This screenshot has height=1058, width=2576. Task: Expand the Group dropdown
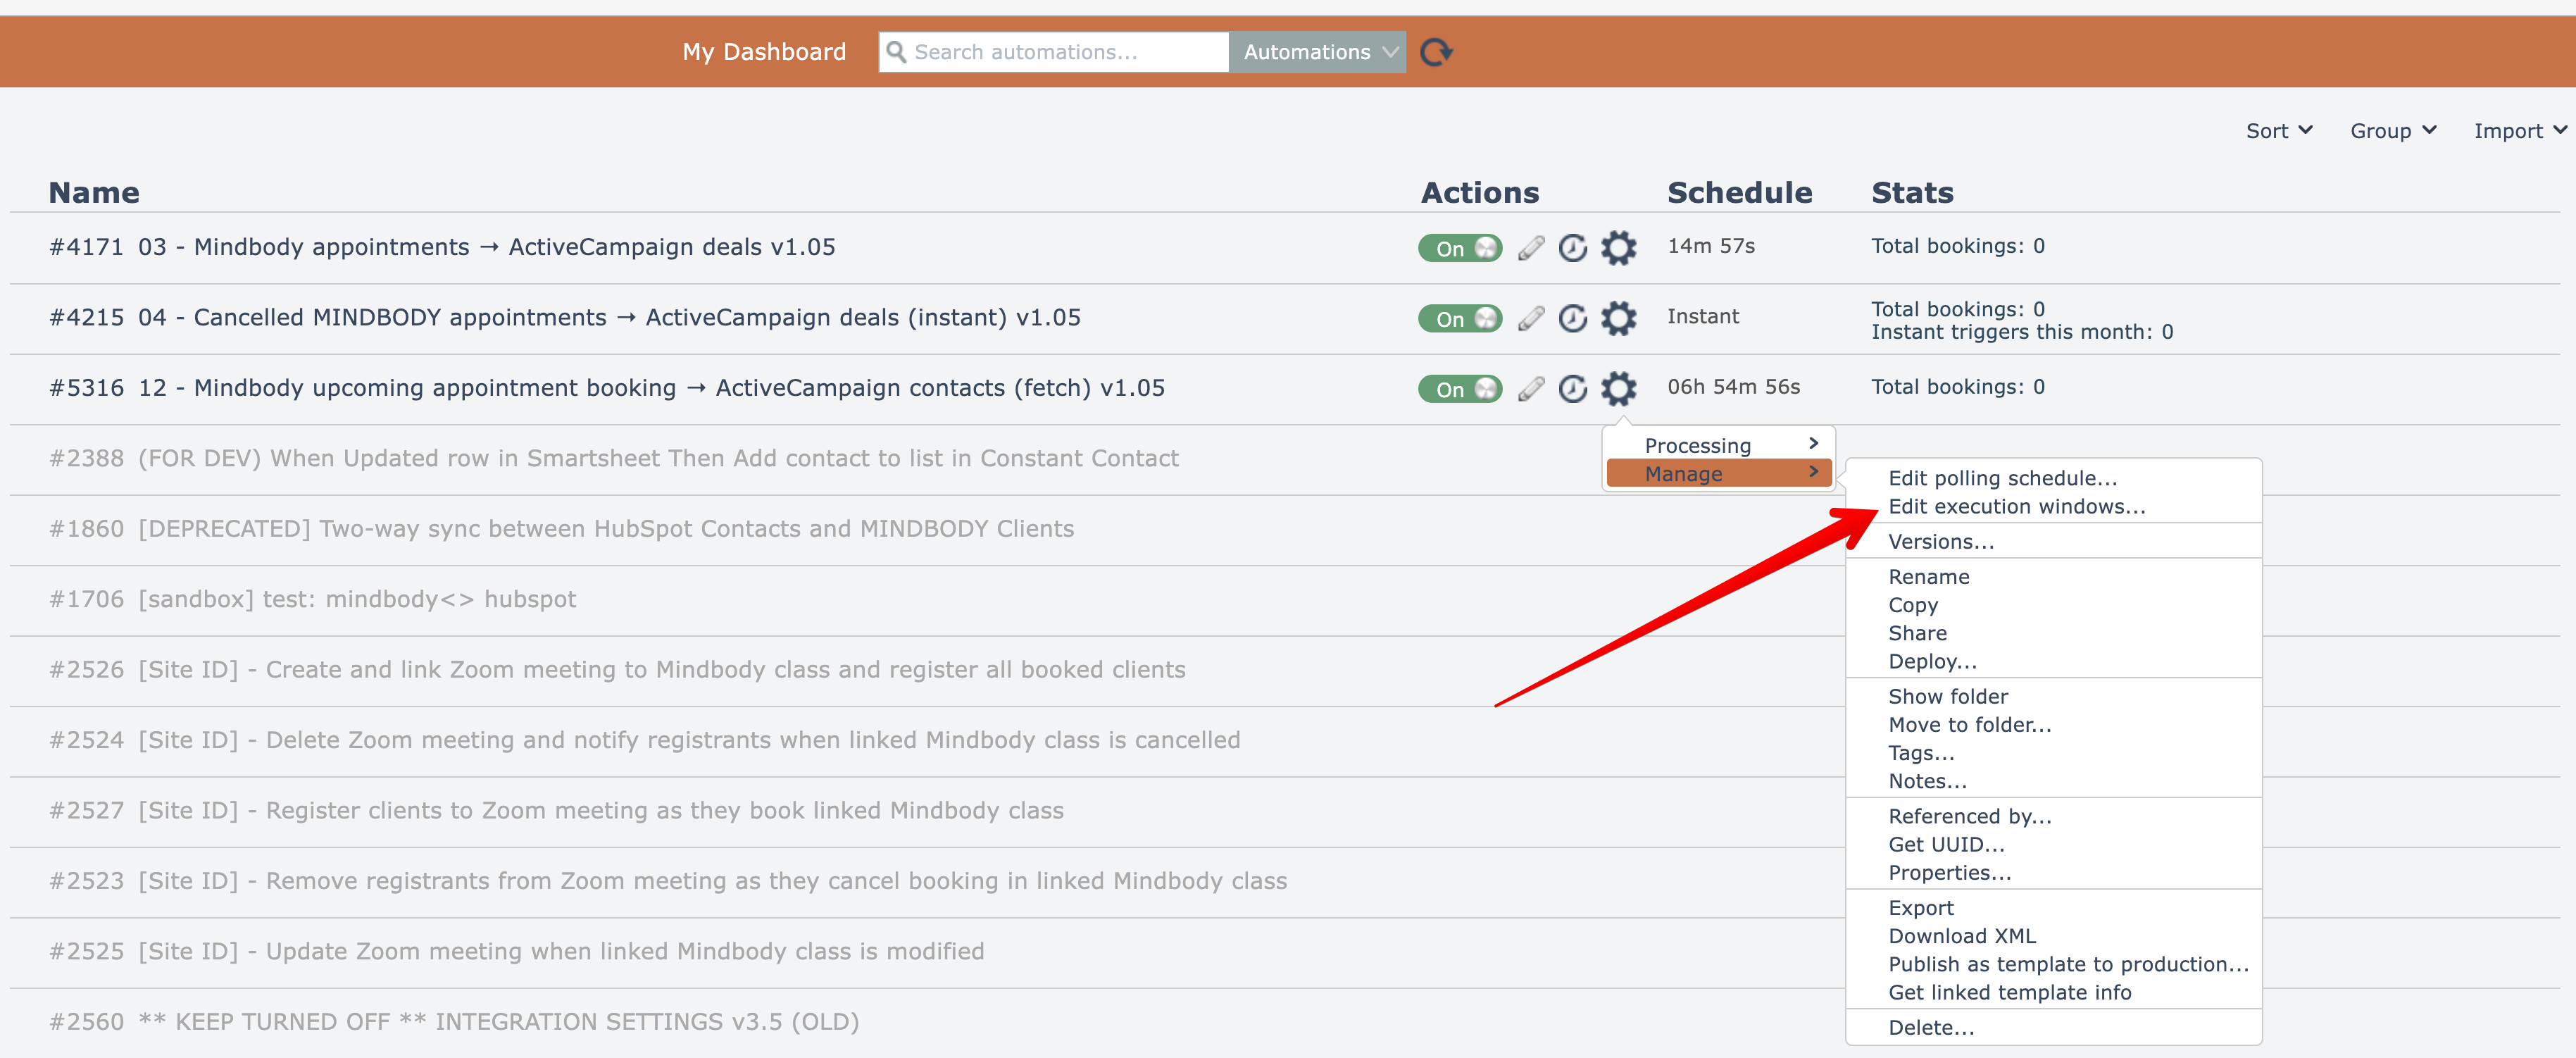click(x=2392, y=131)
